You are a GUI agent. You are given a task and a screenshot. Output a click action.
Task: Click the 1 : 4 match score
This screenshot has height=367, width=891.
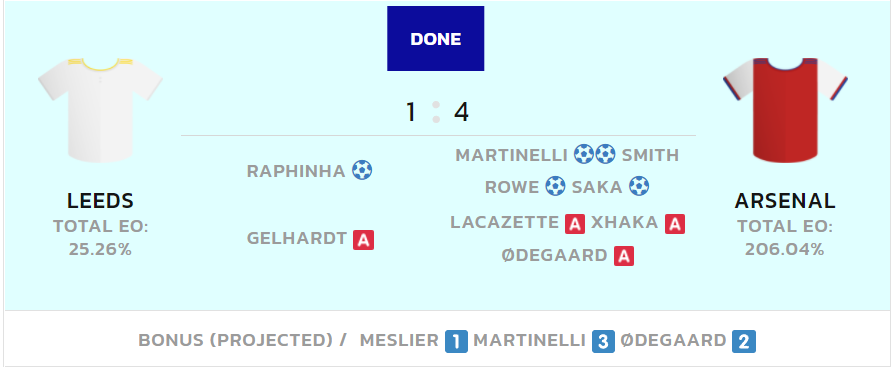(436, 112)
